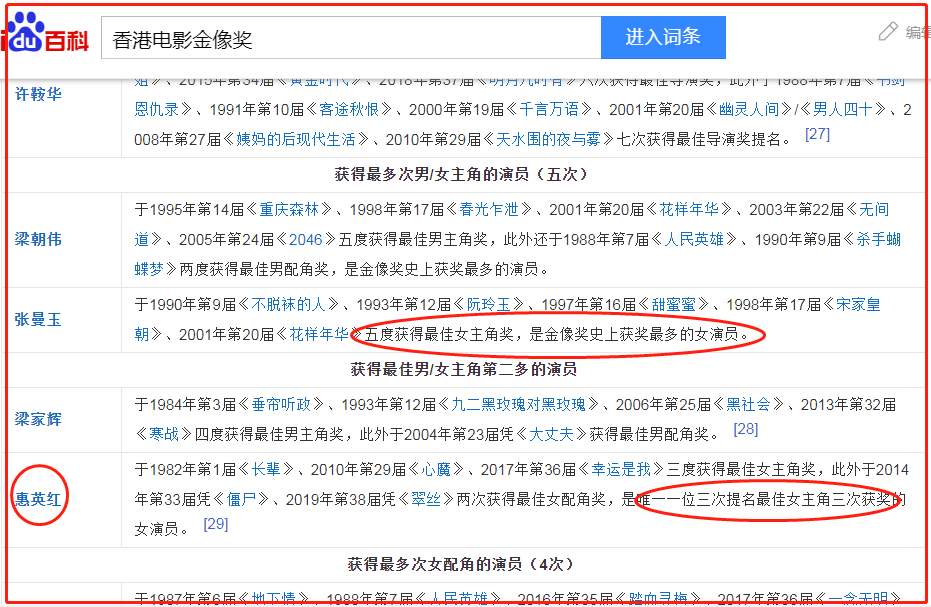Open the 僵尸 film link

(x=240, y=499)
